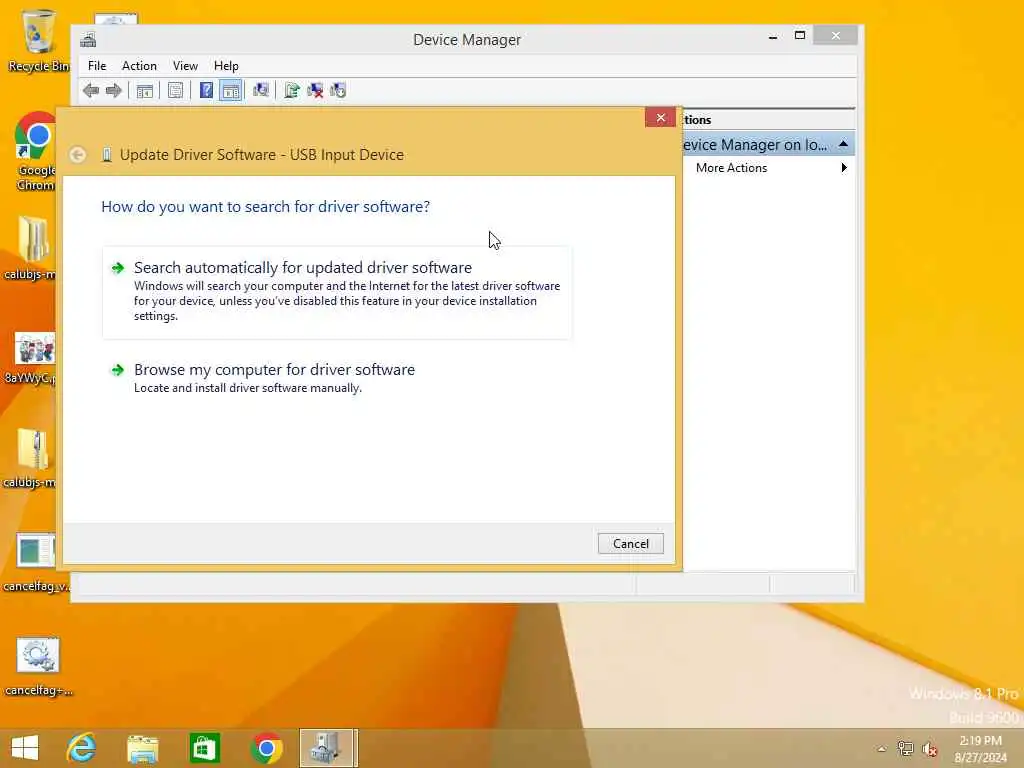Select the Google Chrome desktop shortcut
1024x768 pixels.
35,152
